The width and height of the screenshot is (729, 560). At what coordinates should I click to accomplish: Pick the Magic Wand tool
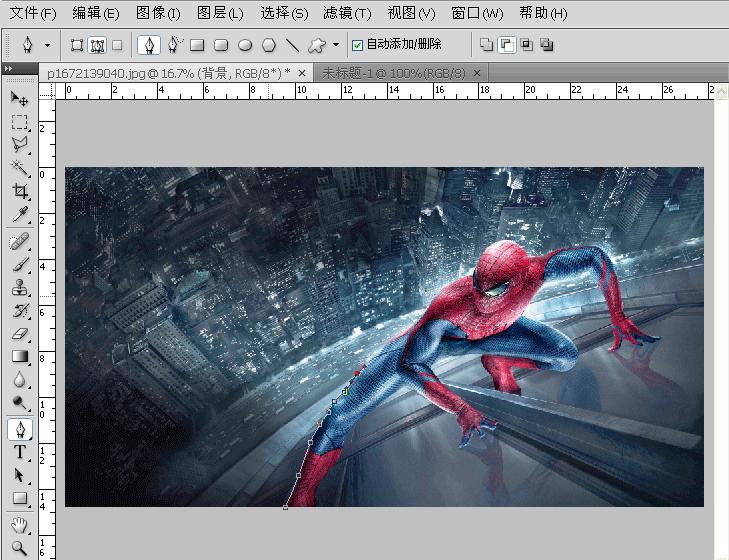[x=19, y=168]
